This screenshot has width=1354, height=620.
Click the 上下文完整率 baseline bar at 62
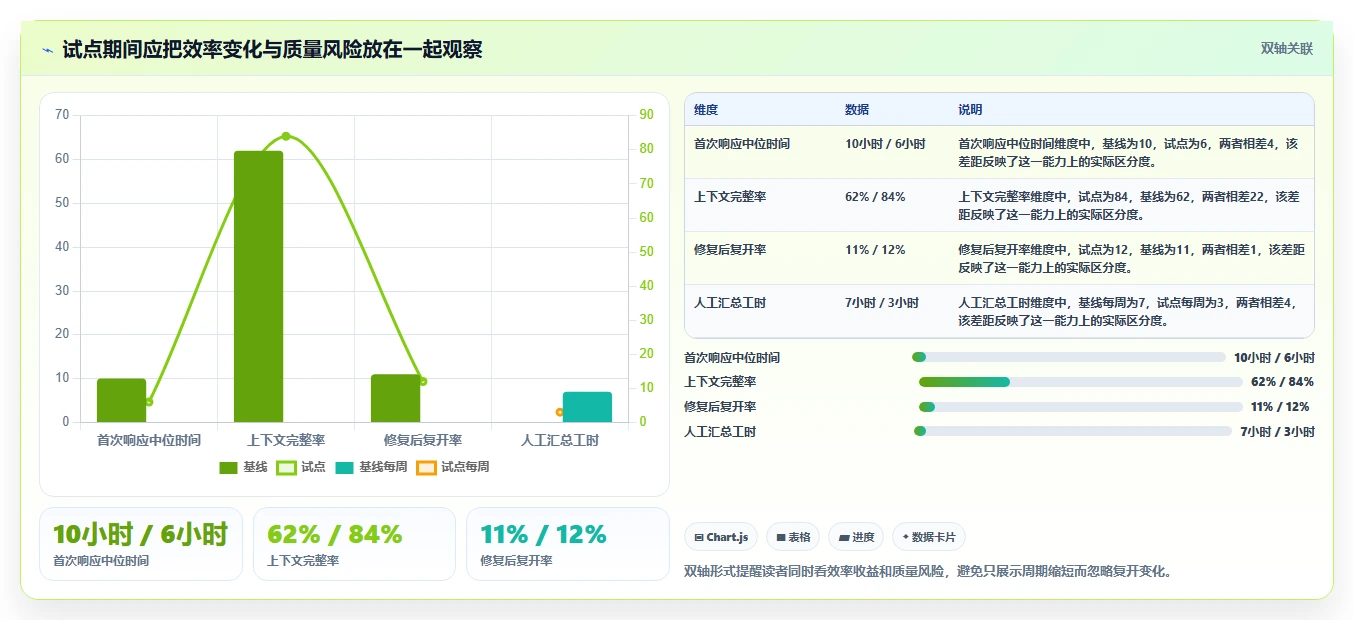(x=258, y=286)
